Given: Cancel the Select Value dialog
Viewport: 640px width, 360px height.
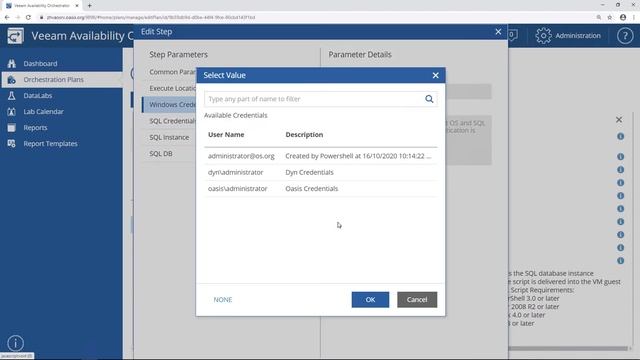Looking at the screenshot, I should pyautogui.click(x=417, y=300).
